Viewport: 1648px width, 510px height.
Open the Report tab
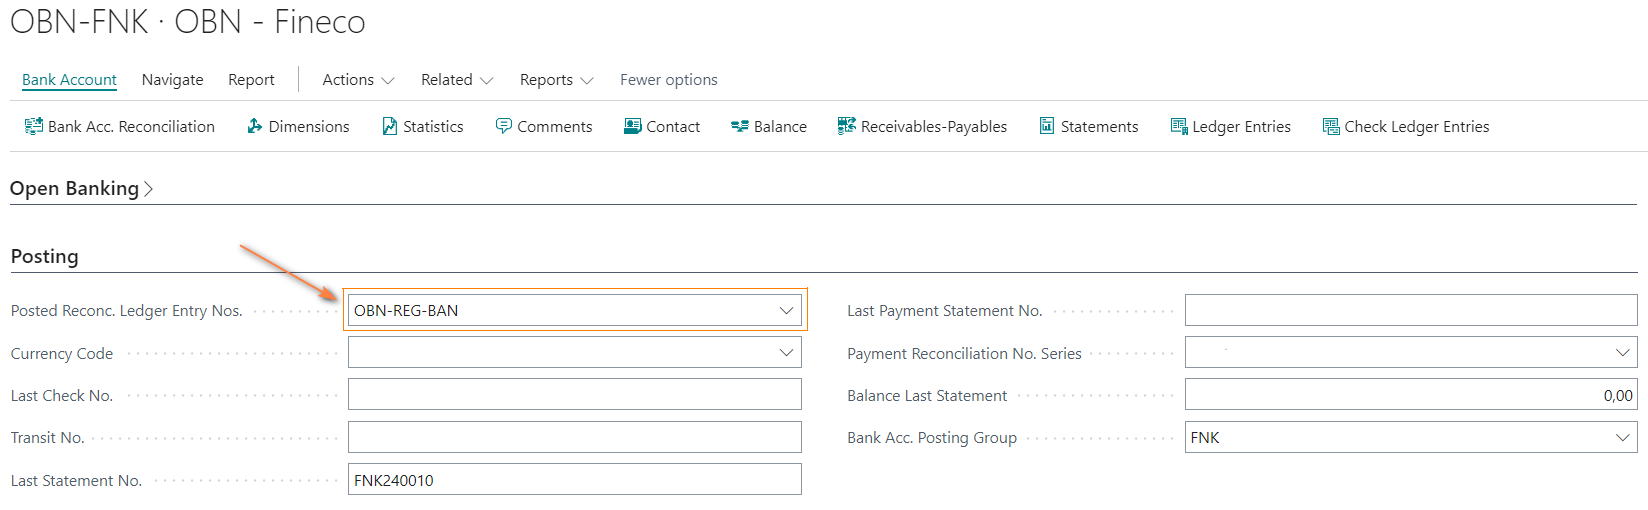click(251, 80)
